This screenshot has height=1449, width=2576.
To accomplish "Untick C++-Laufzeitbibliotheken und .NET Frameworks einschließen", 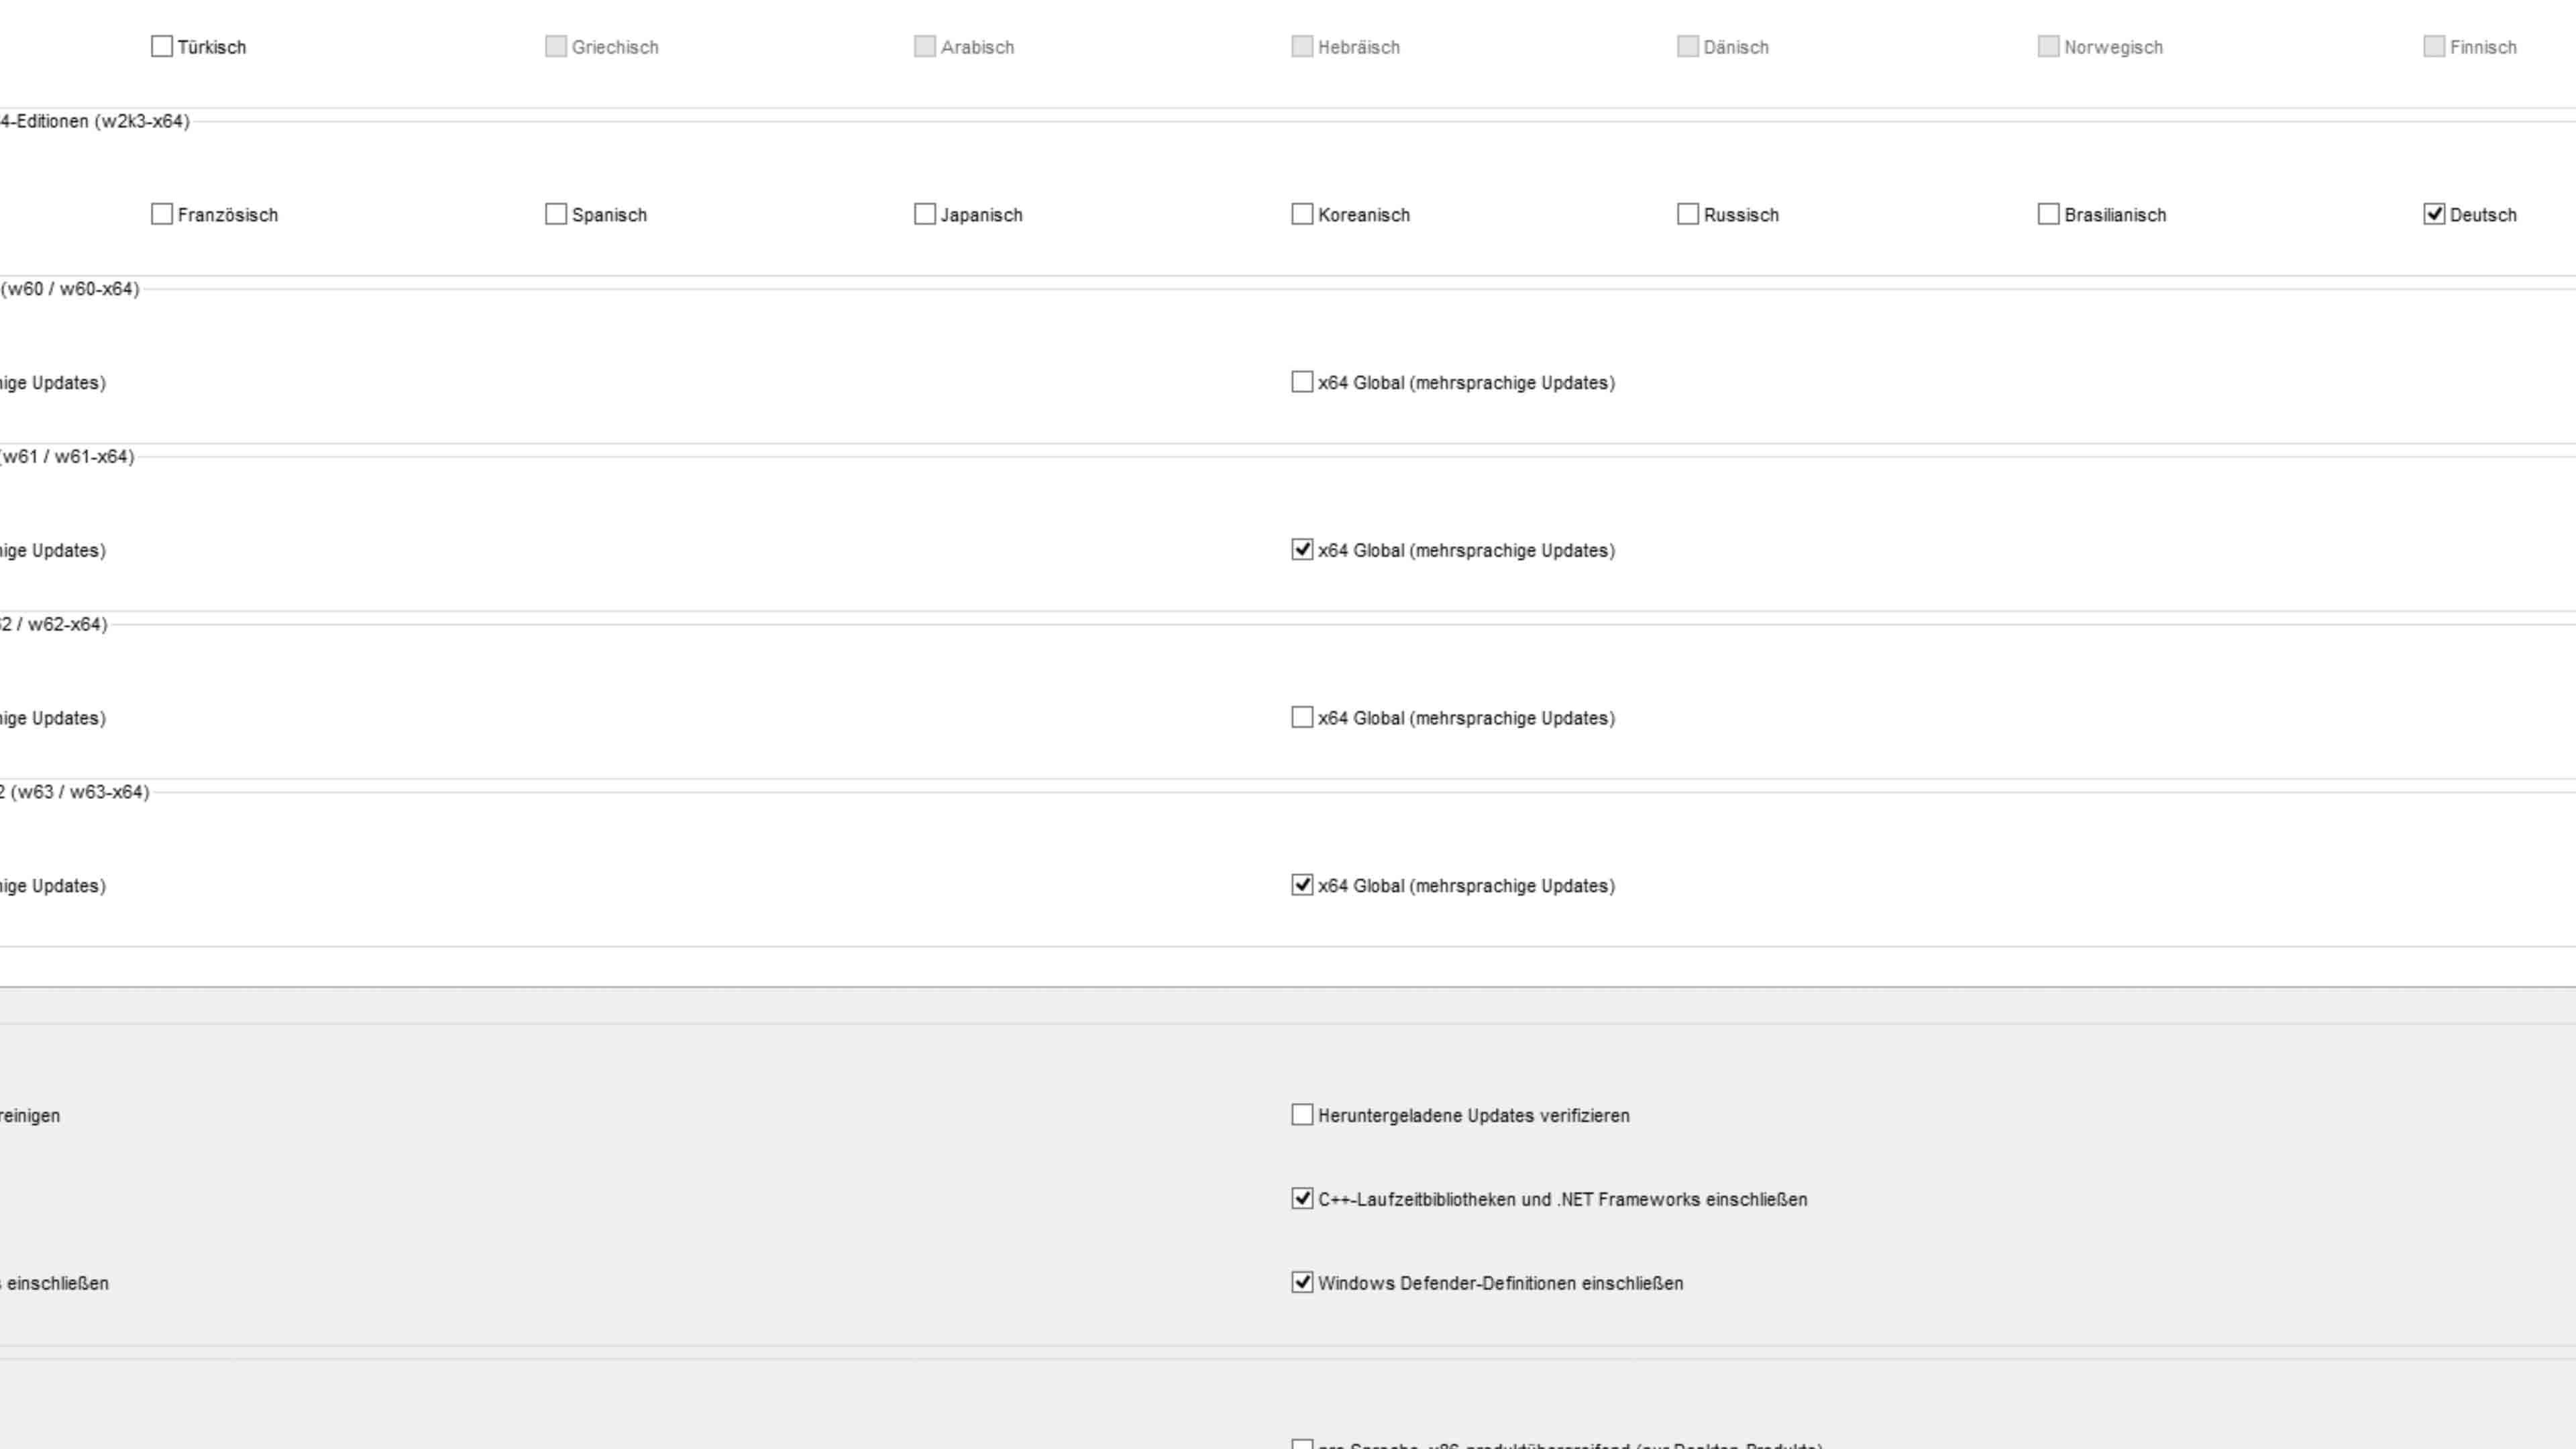I will click(1302, 1199).
